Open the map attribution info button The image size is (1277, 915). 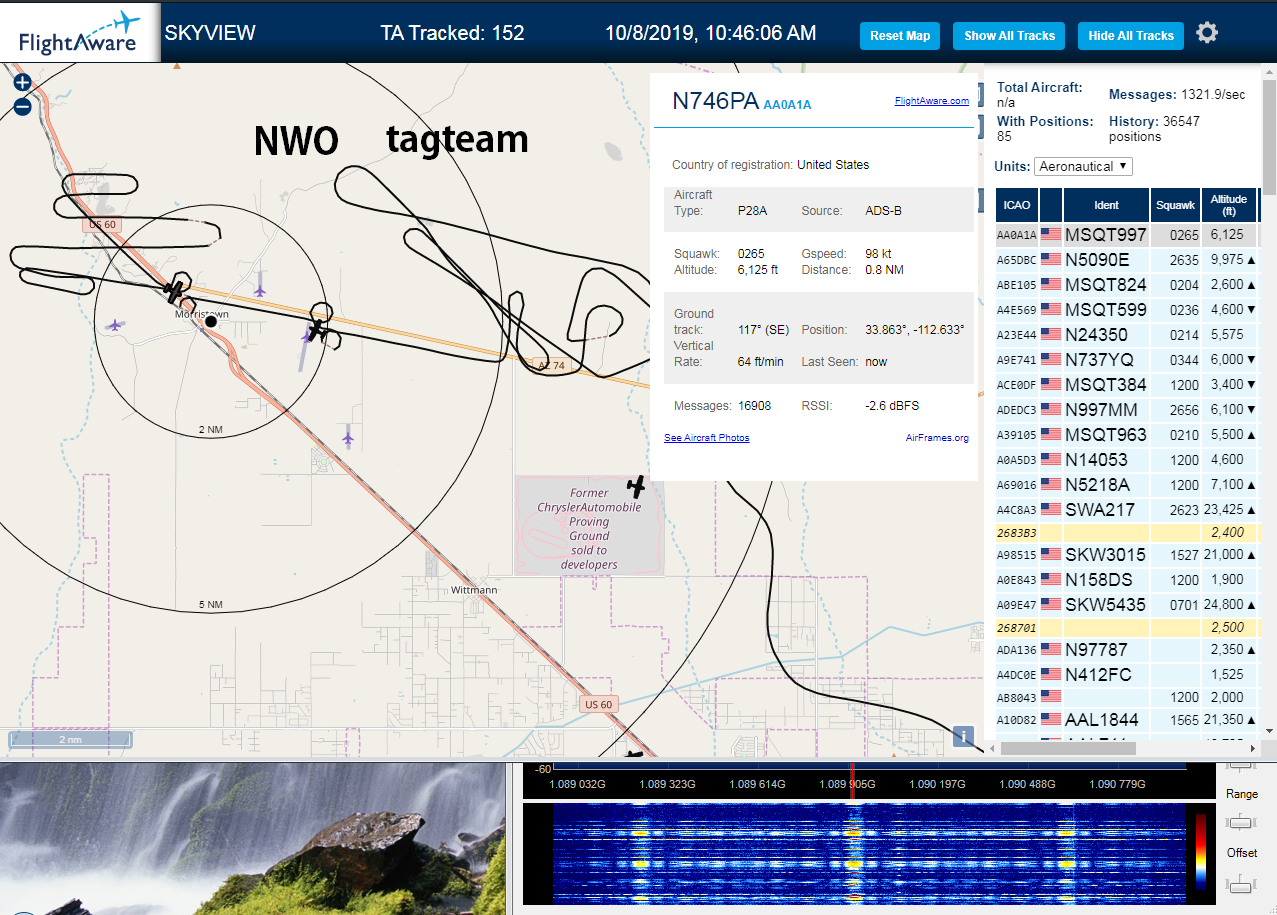pyautogui.click(x=964, y=736)
